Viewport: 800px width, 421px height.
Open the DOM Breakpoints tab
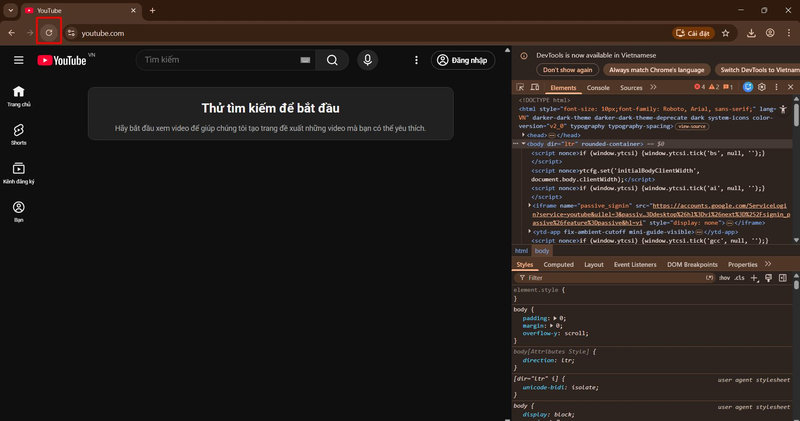[692, 264]
